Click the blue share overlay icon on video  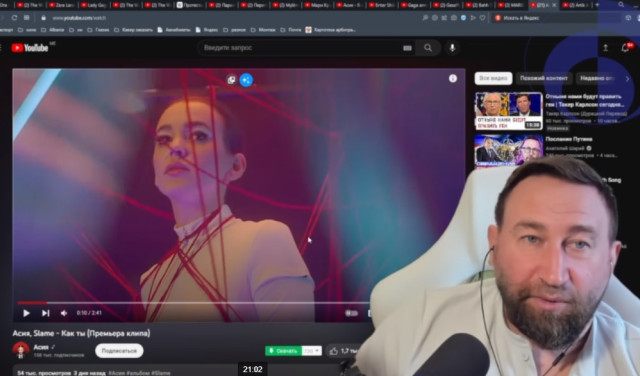click(x=246, y=80)
